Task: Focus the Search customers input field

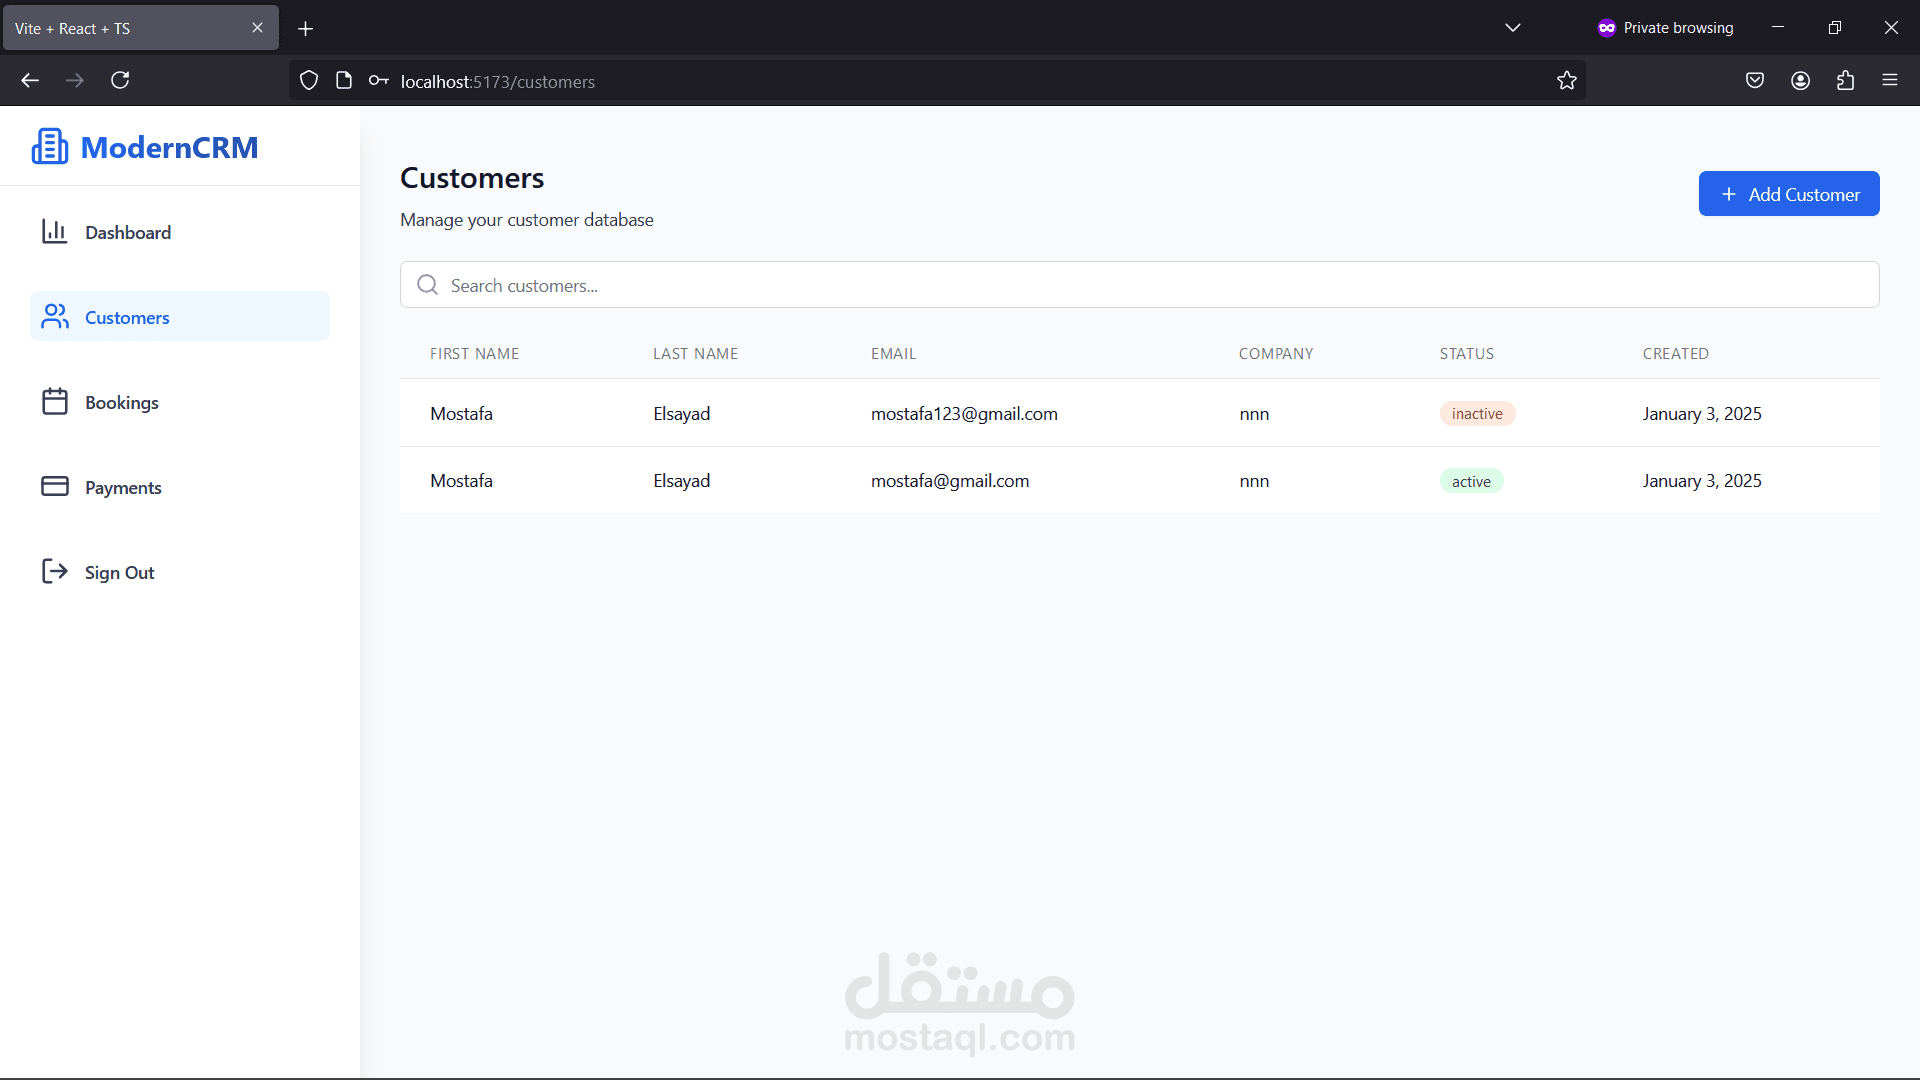Action: point(1150,285)
